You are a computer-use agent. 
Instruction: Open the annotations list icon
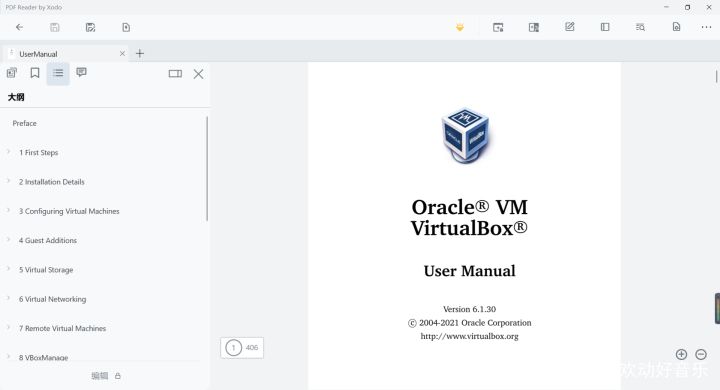coord(81,72)
